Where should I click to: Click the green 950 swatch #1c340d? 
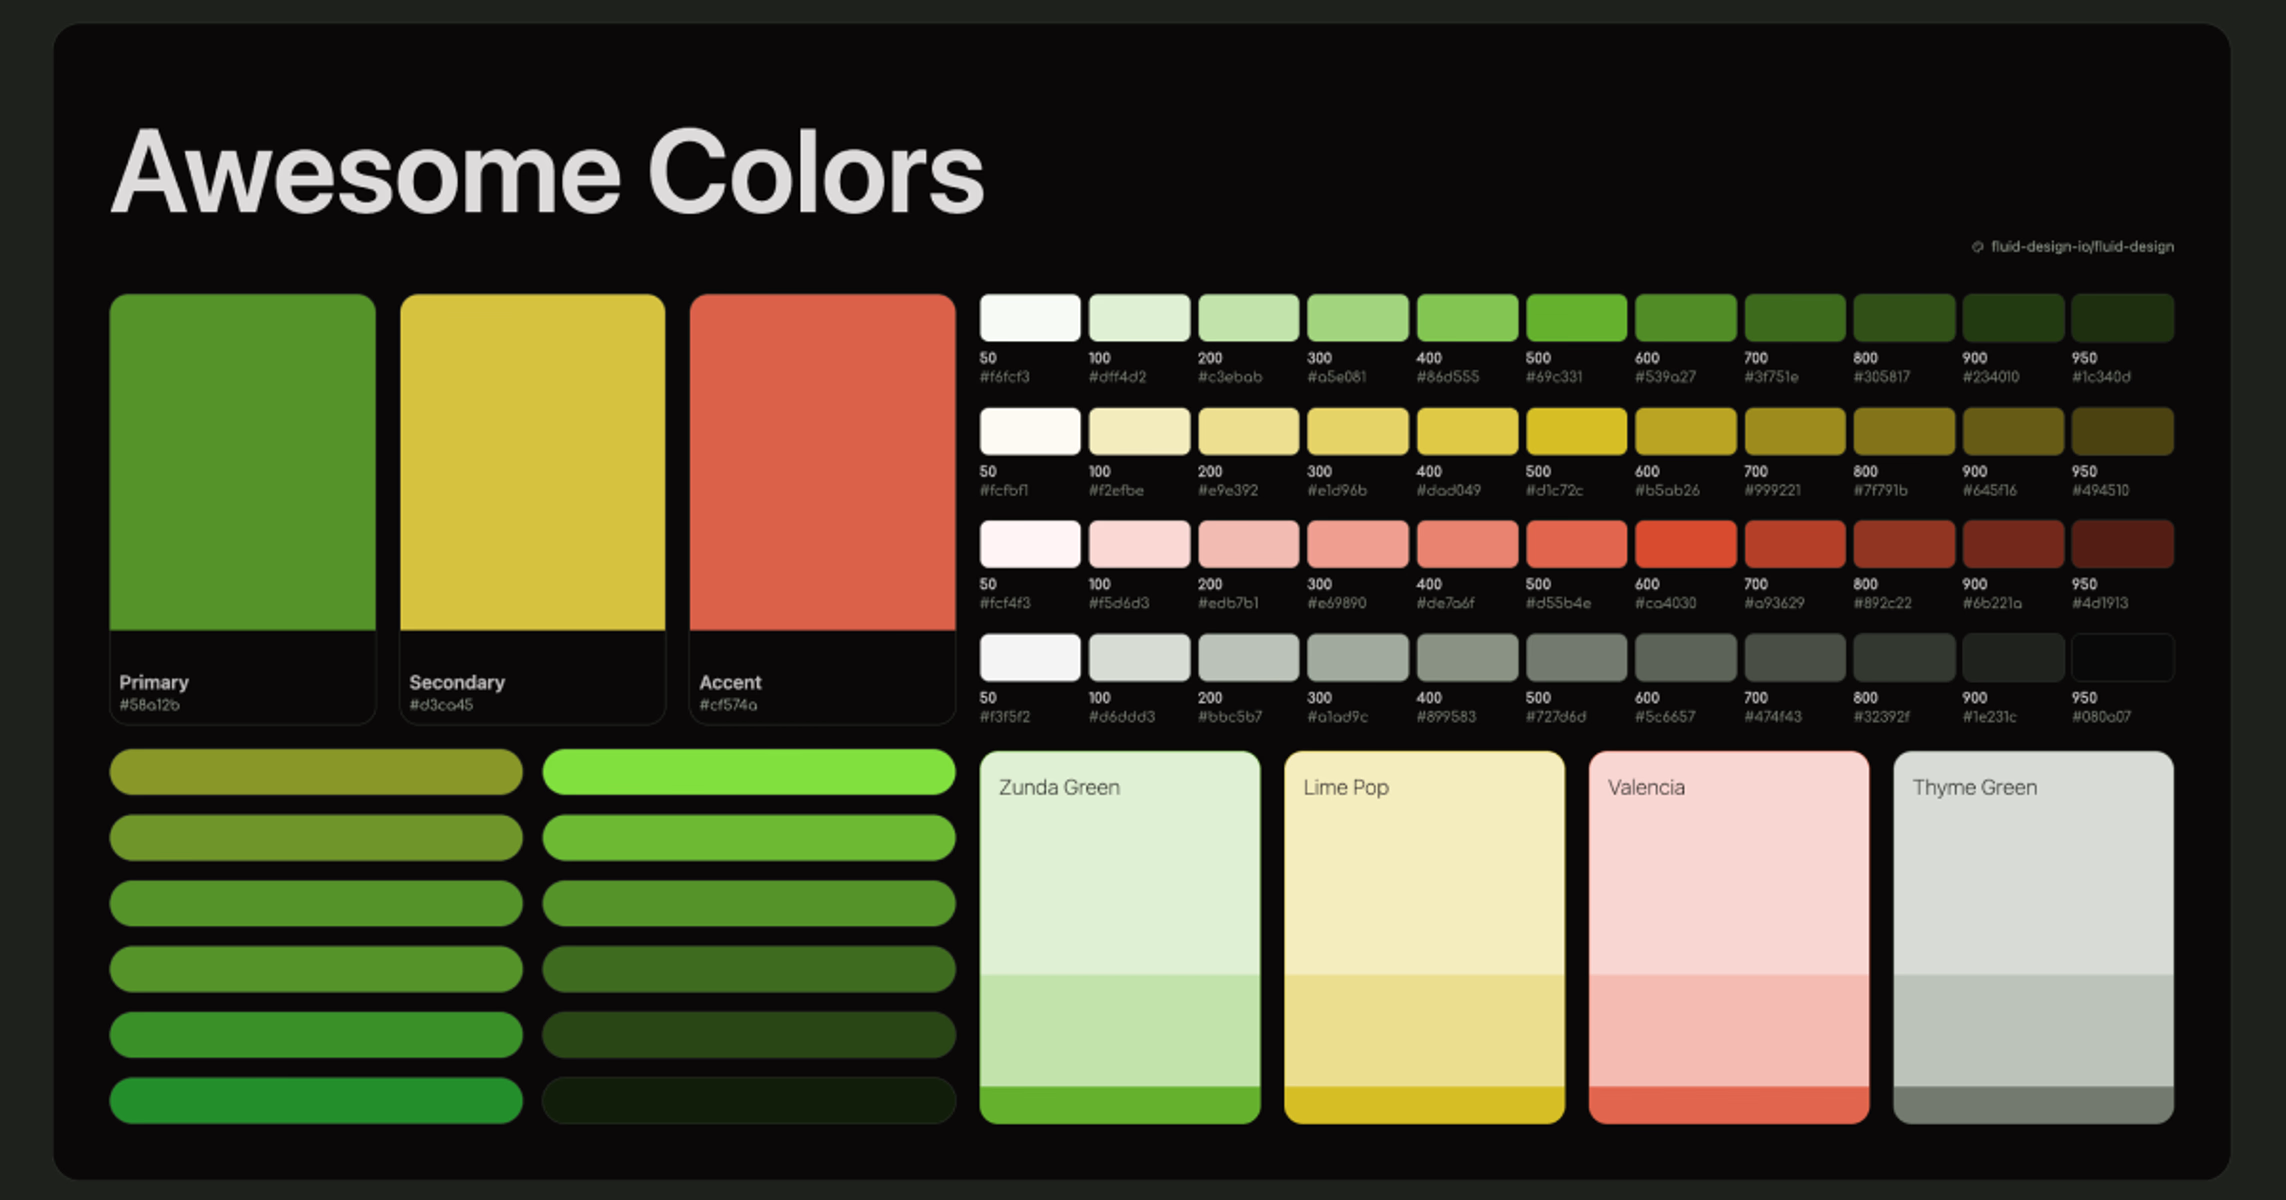pyautogui.click(x=2122, y=318)
